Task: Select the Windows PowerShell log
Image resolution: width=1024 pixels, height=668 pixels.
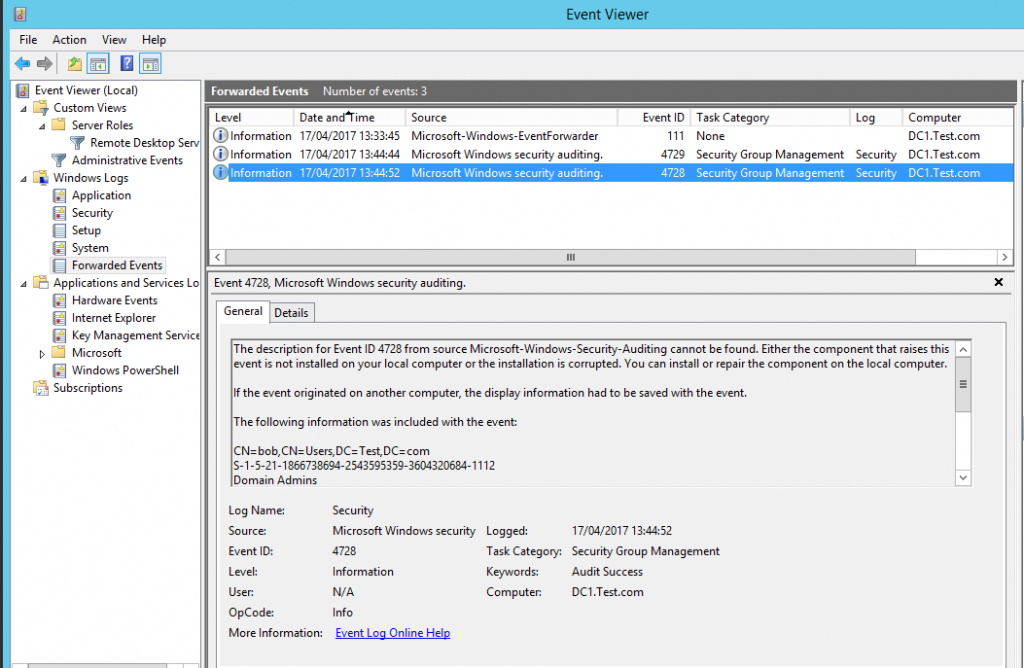Action: [125, 370]
